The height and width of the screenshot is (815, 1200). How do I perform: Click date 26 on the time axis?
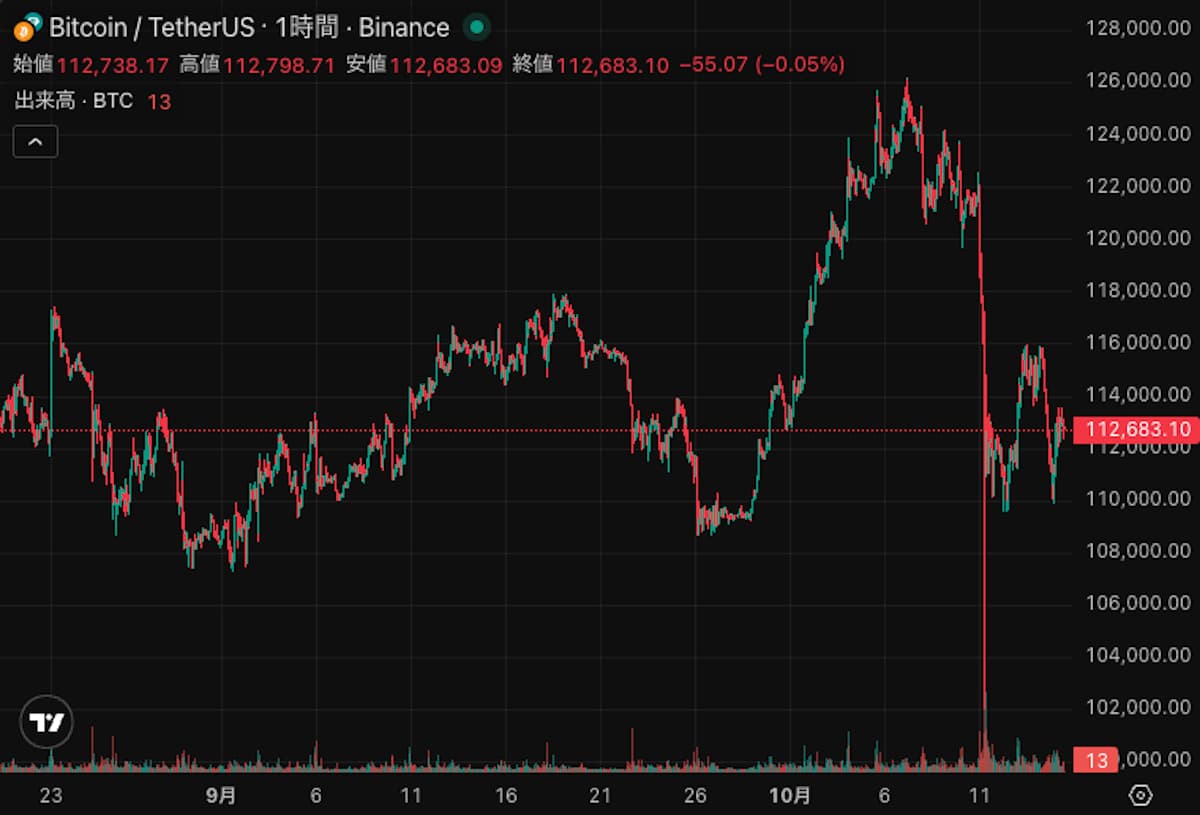pyautogui.click(x=694, y=795)
